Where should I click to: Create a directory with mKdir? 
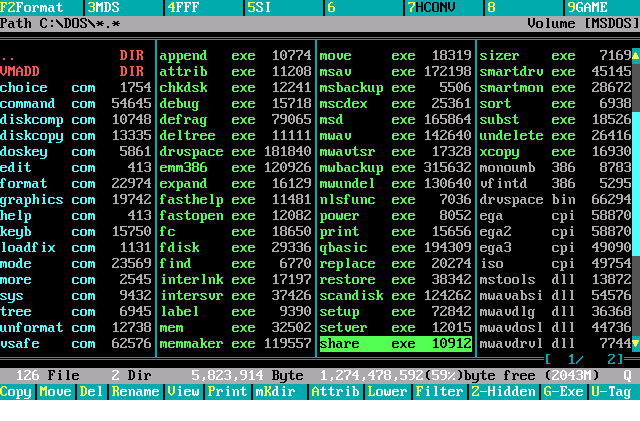[x=276, y=392]
